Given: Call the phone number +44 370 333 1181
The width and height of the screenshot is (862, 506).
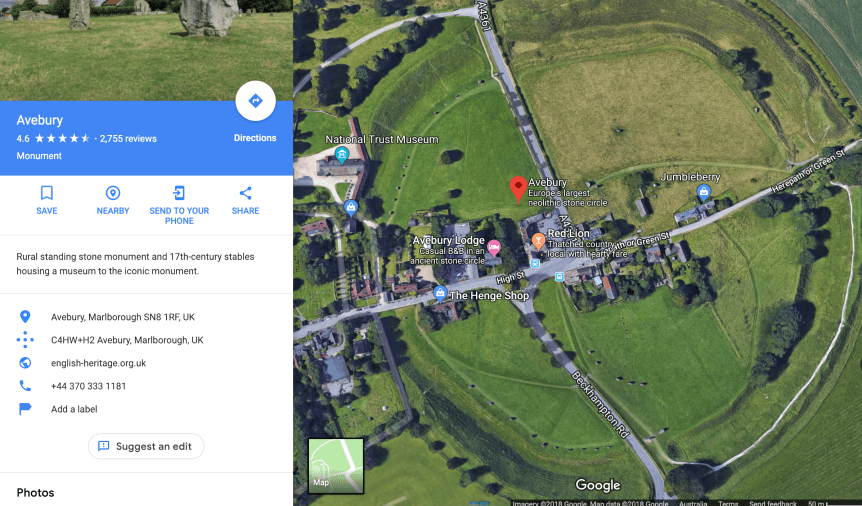Looking at the screenshot, I should (x=89, y=386).
